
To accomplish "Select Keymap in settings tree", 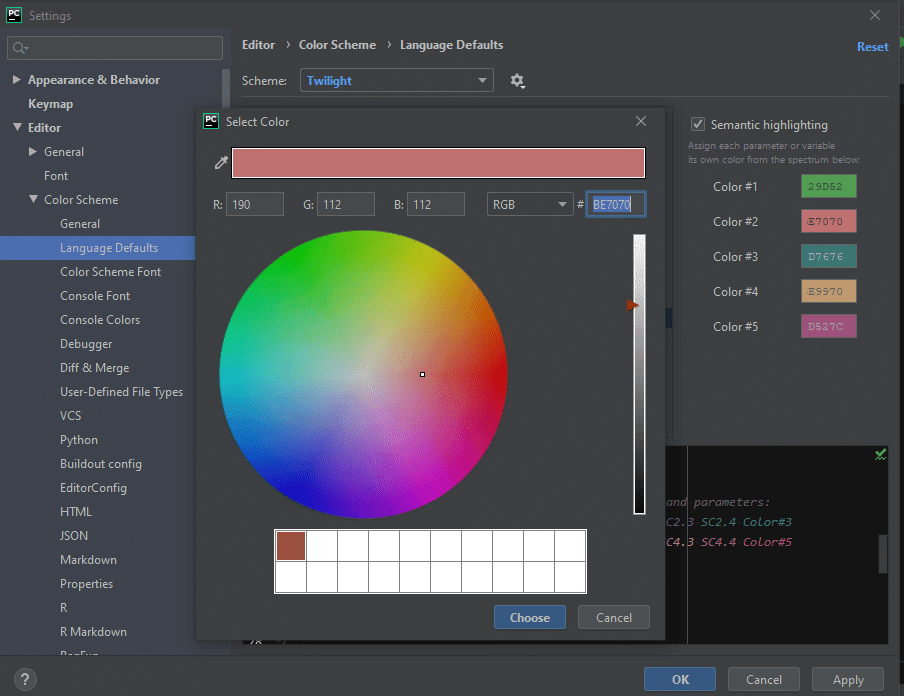I will 51,104.
